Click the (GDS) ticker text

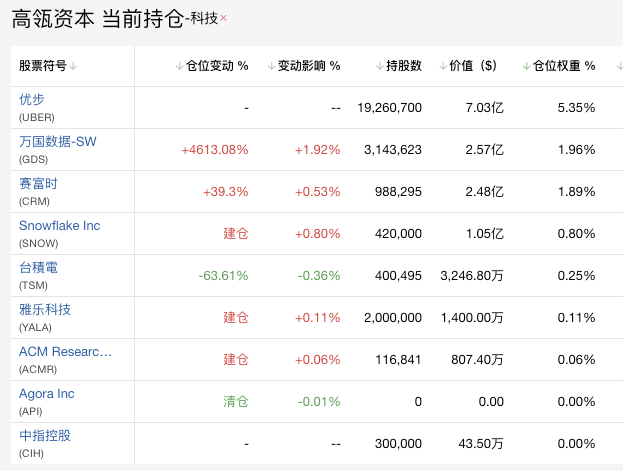coord(33,160)
